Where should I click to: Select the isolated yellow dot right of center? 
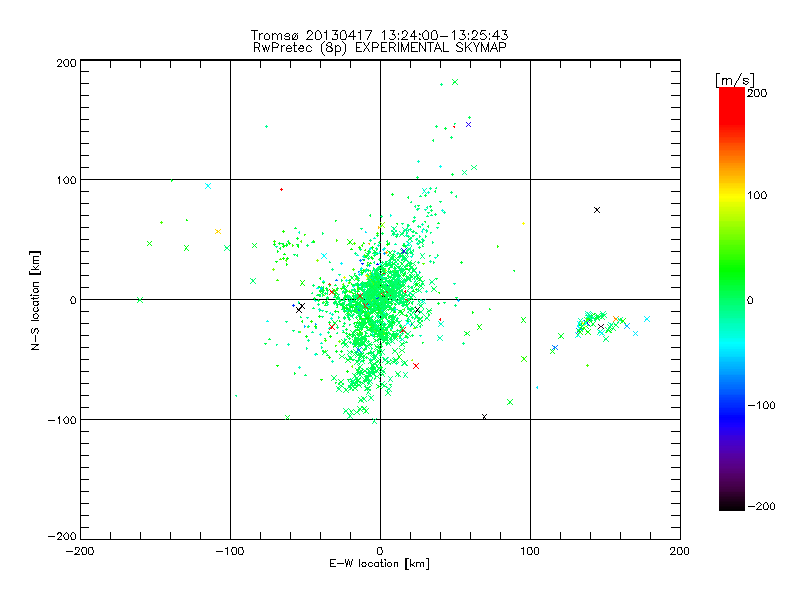523,223
